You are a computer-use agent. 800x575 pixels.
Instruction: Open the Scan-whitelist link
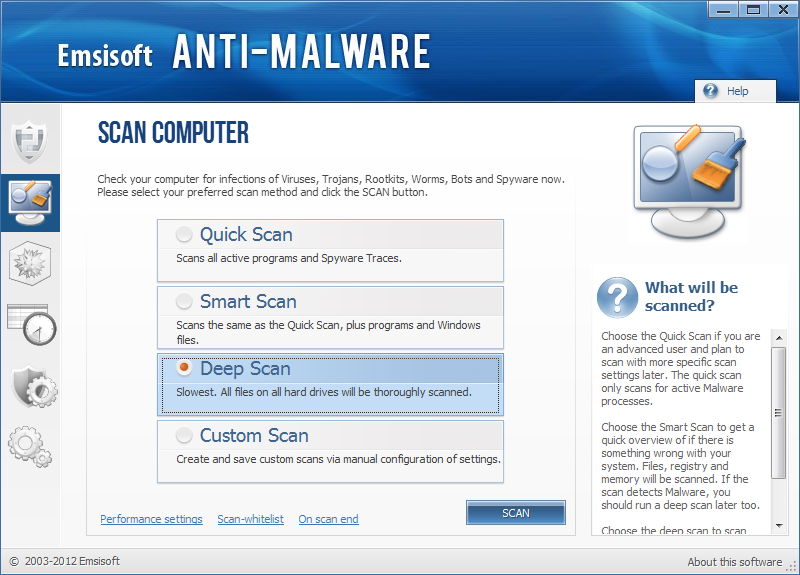250,519
